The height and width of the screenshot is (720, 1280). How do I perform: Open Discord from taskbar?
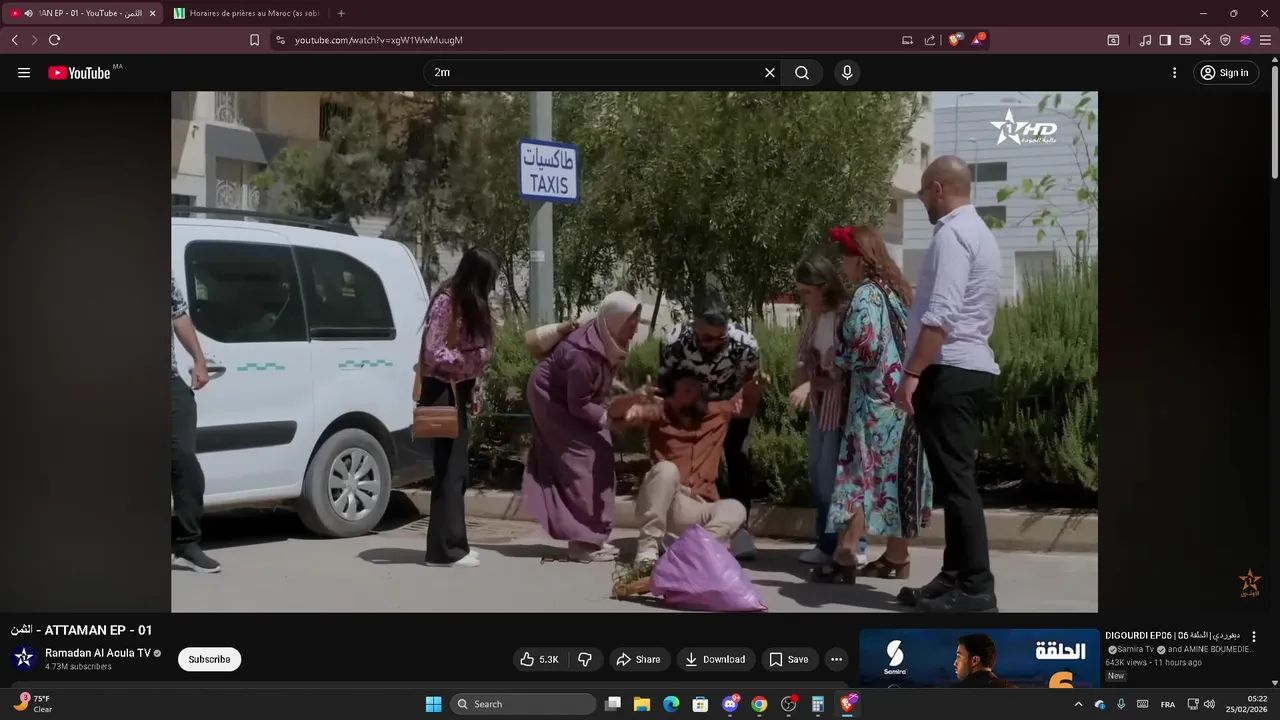click(x=730, y=704)
